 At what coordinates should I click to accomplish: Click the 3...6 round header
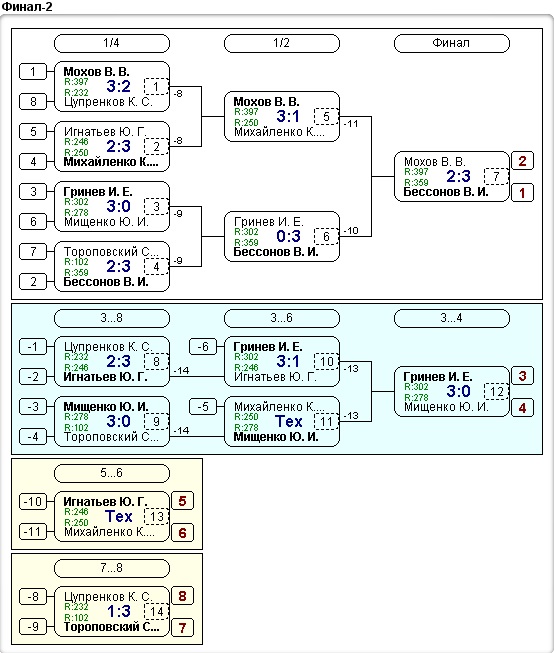pos(282,318)
